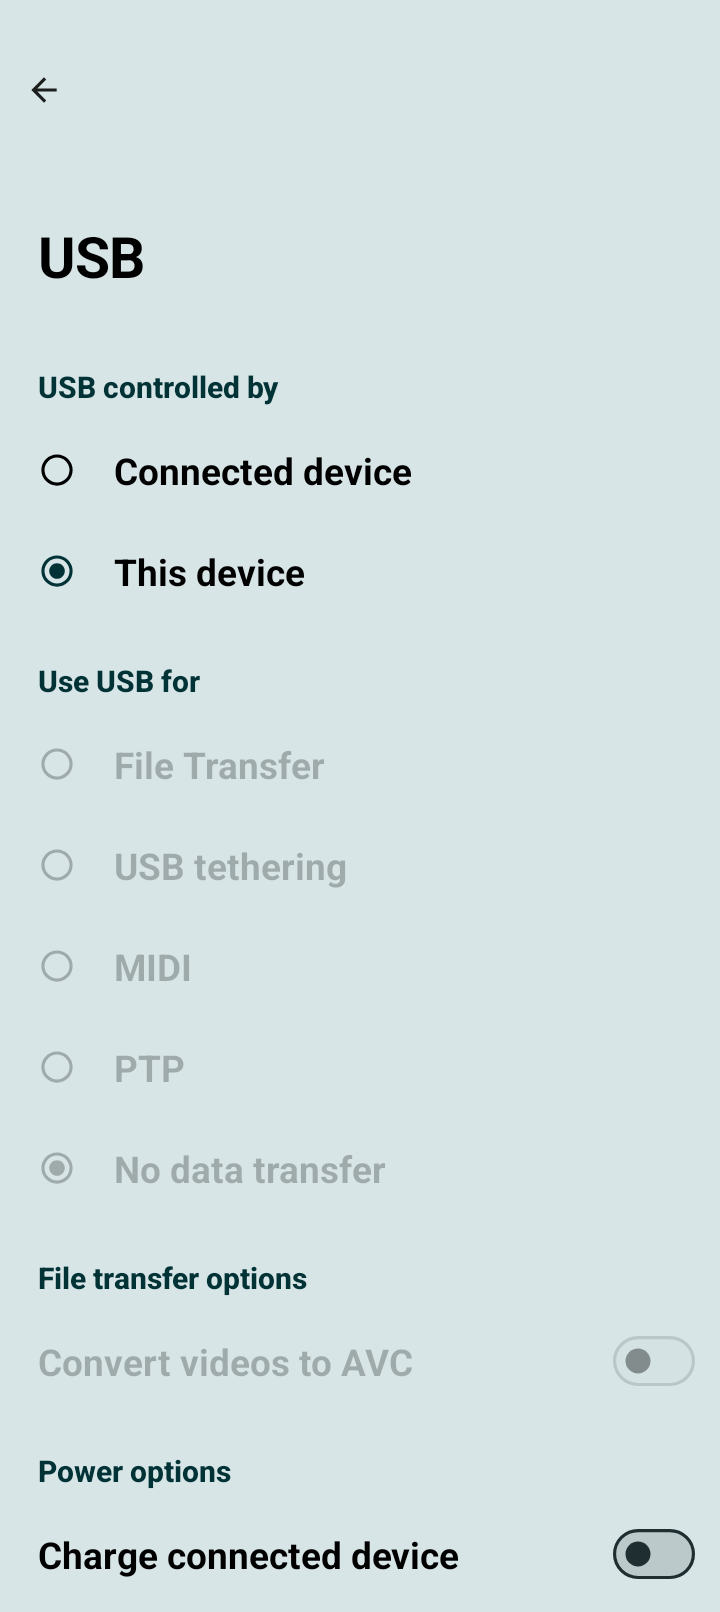Click the MIDI option label

[152, 968]
